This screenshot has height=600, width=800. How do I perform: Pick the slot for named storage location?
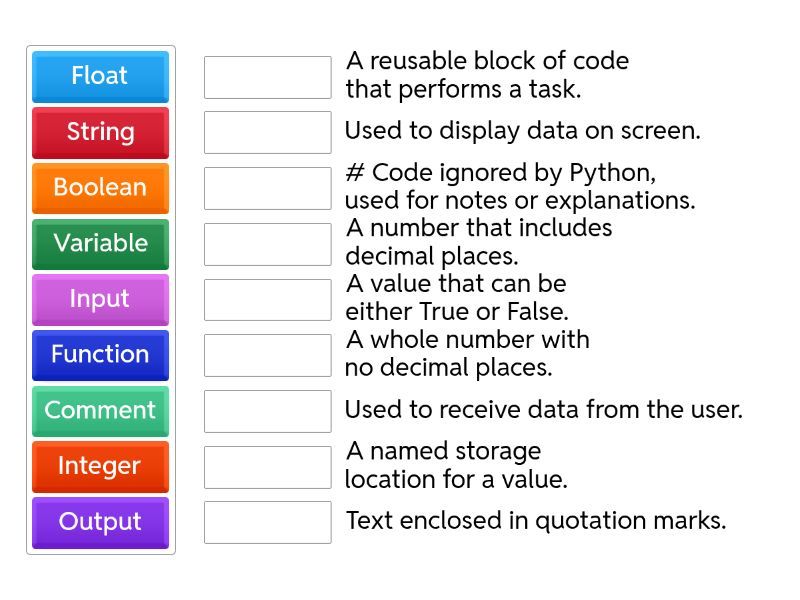point(267,466)
